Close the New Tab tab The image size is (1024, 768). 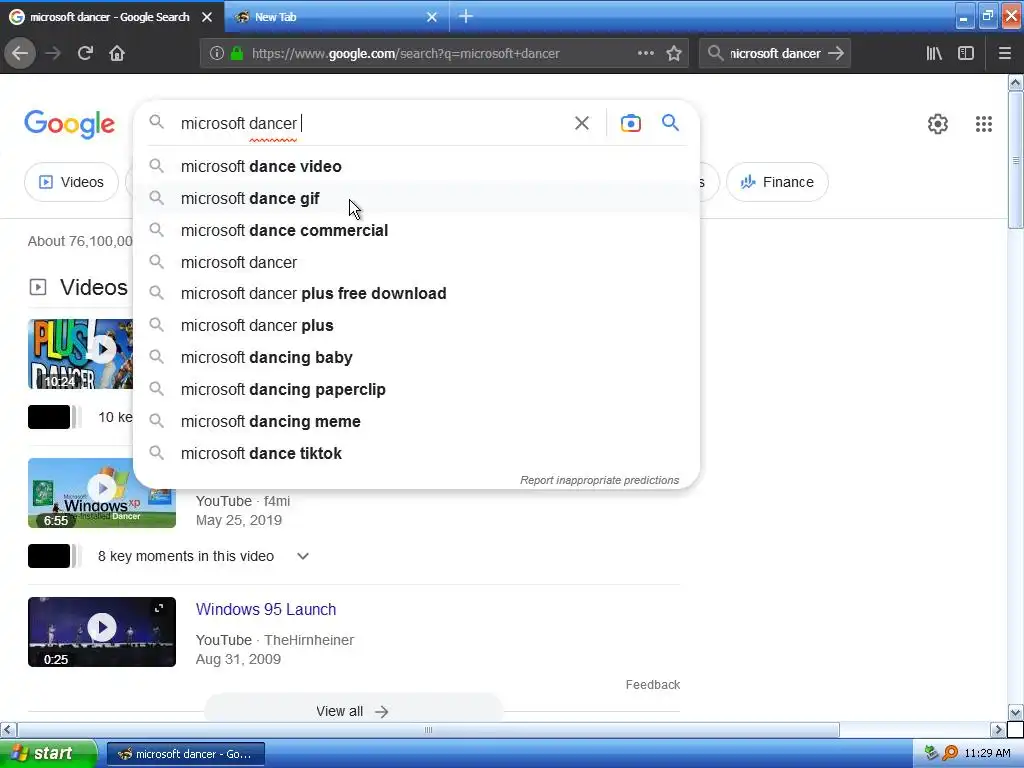tap(432, 17)
